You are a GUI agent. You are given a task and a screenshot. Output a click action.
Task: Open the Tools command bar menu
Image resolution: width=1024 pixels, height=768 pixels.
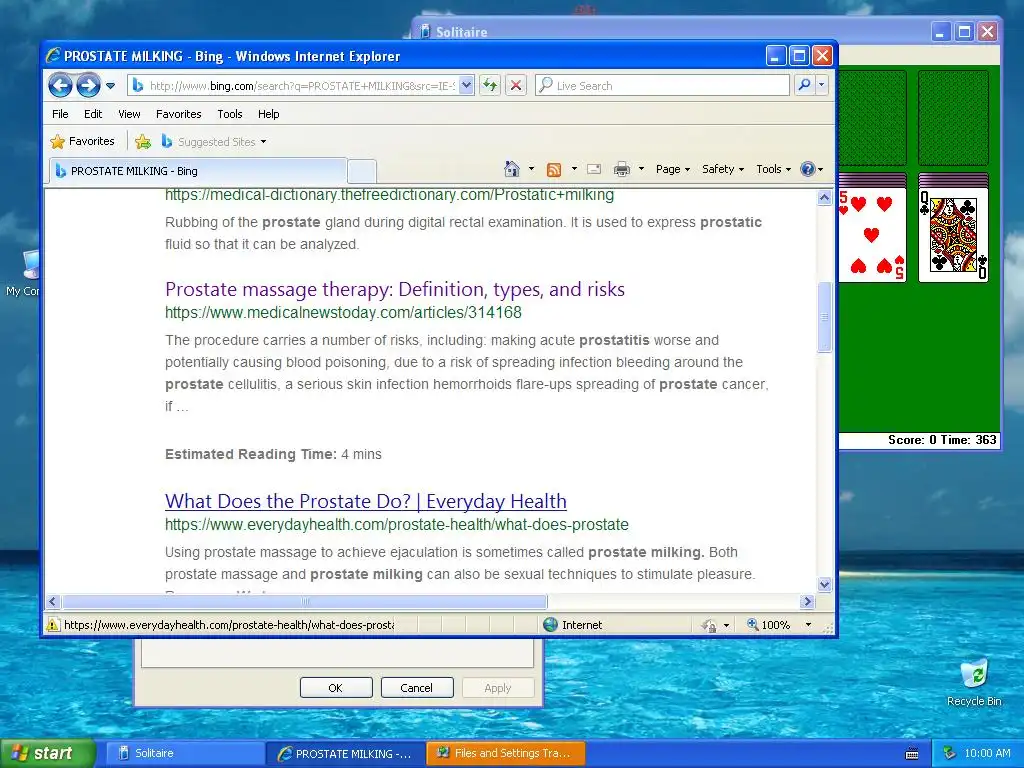click(773, 169)
